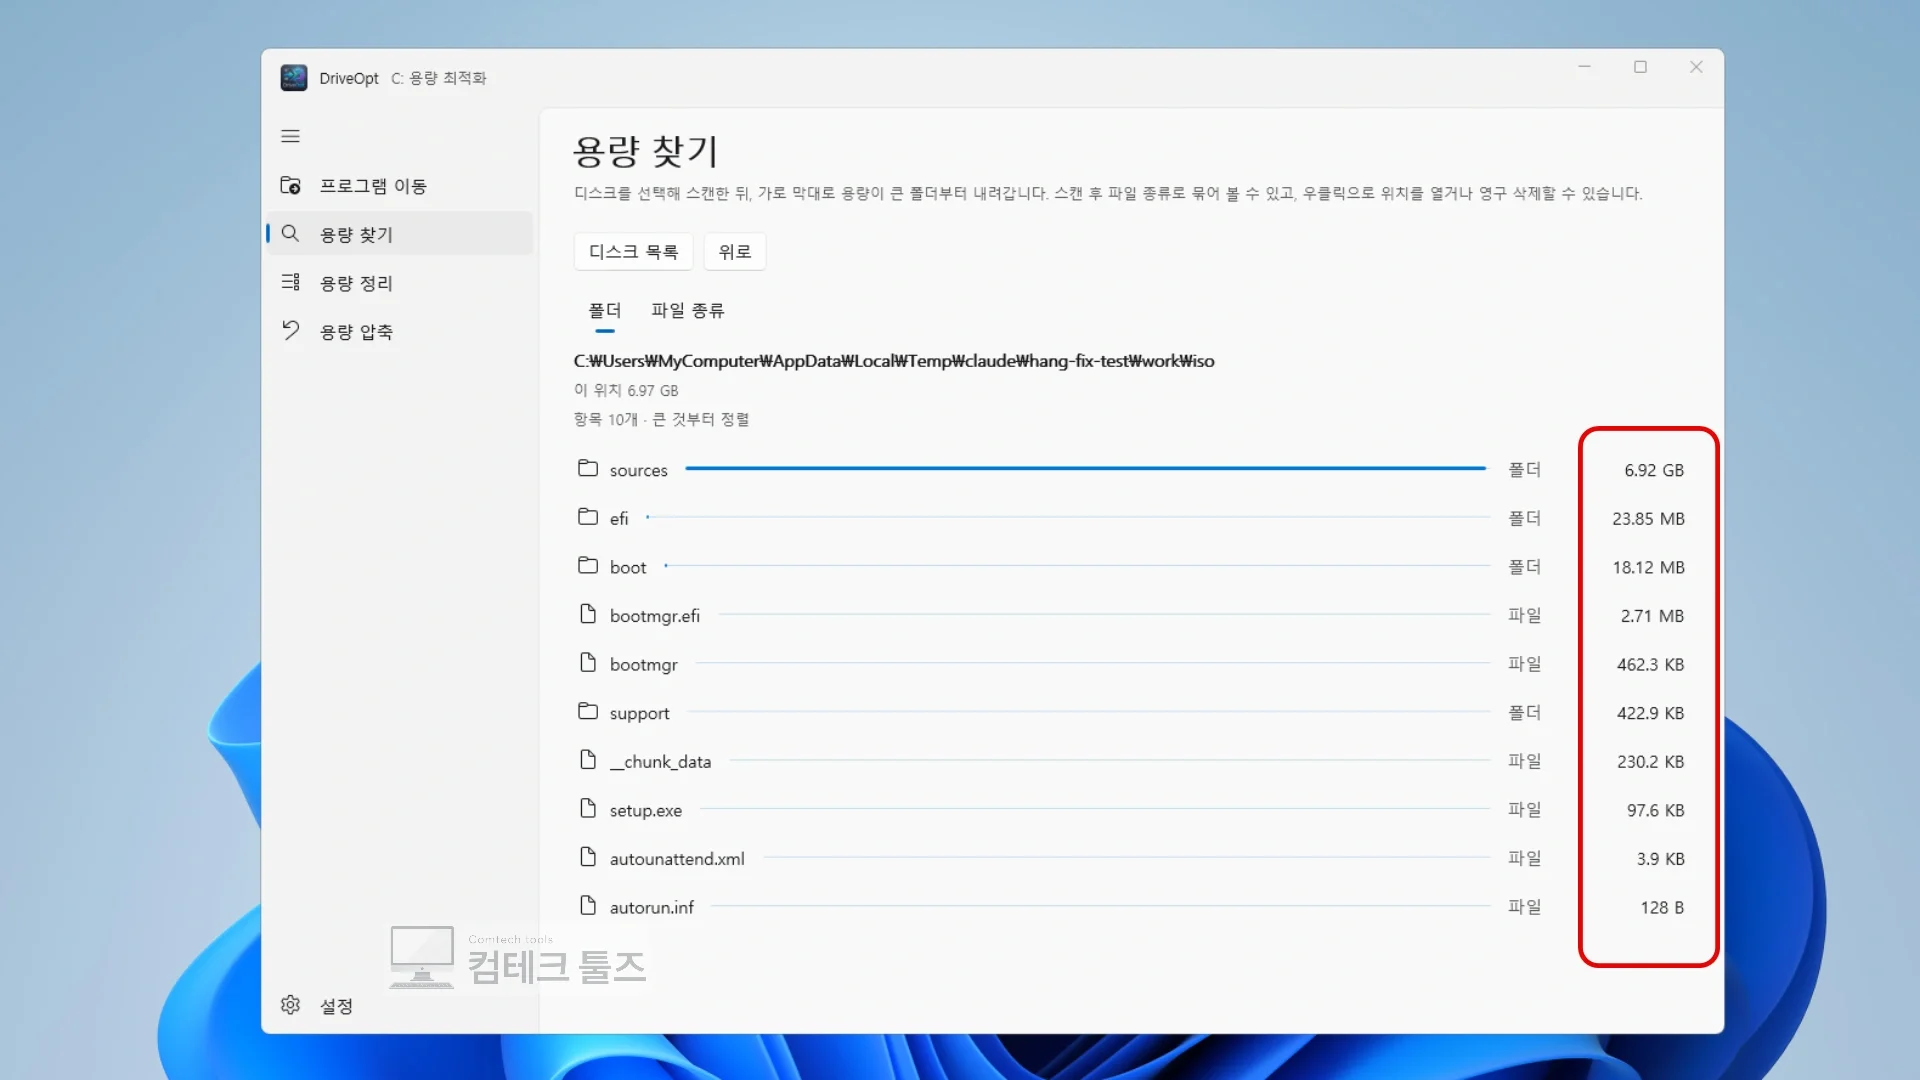Click the setup.exe file icon

(x=588, y=808)
